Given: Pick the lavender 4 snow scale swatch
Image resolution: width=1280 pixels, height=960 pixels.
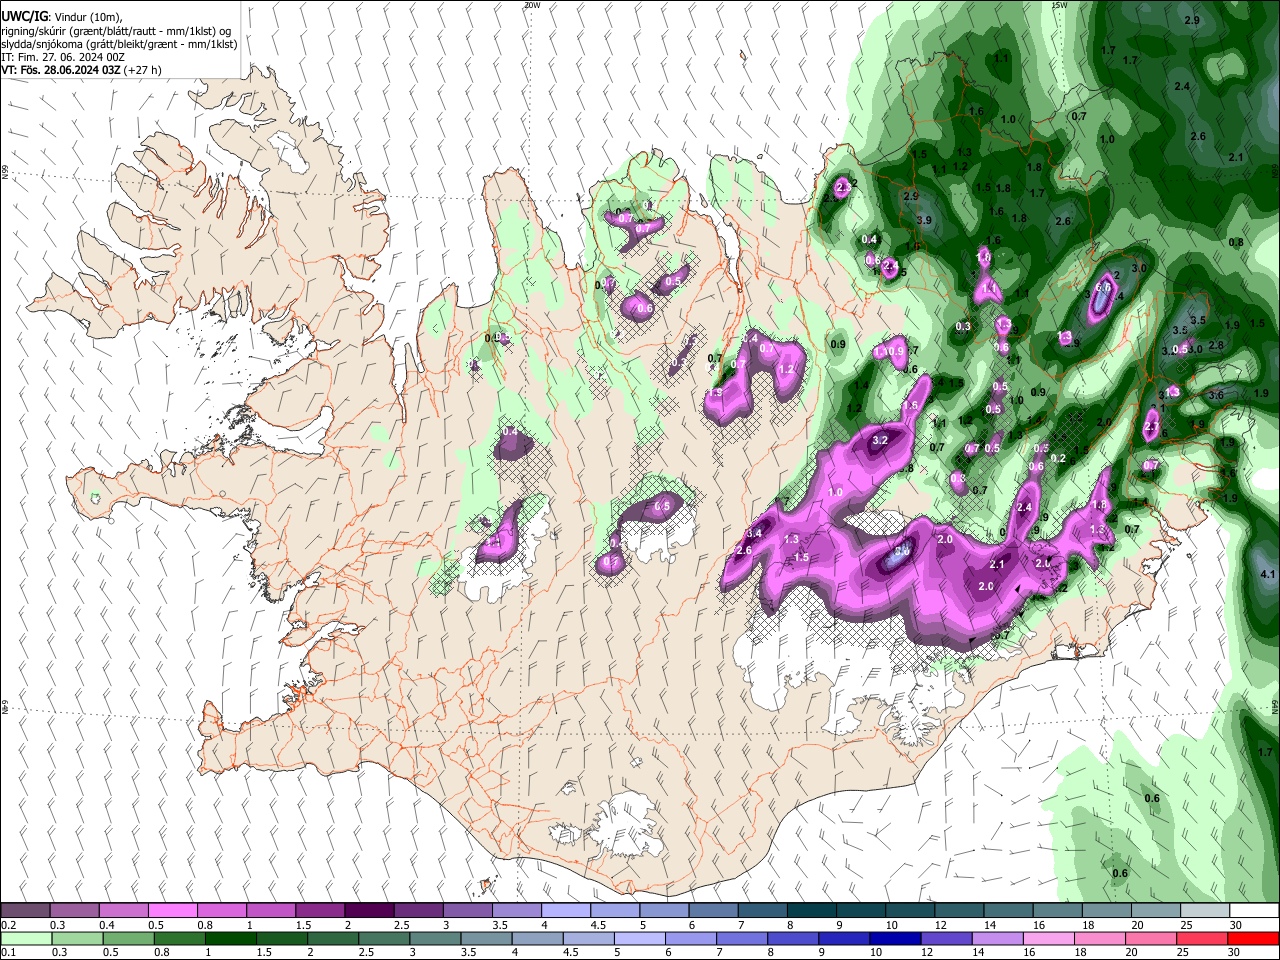Looking at the screenshot, I should click(566, 911).
